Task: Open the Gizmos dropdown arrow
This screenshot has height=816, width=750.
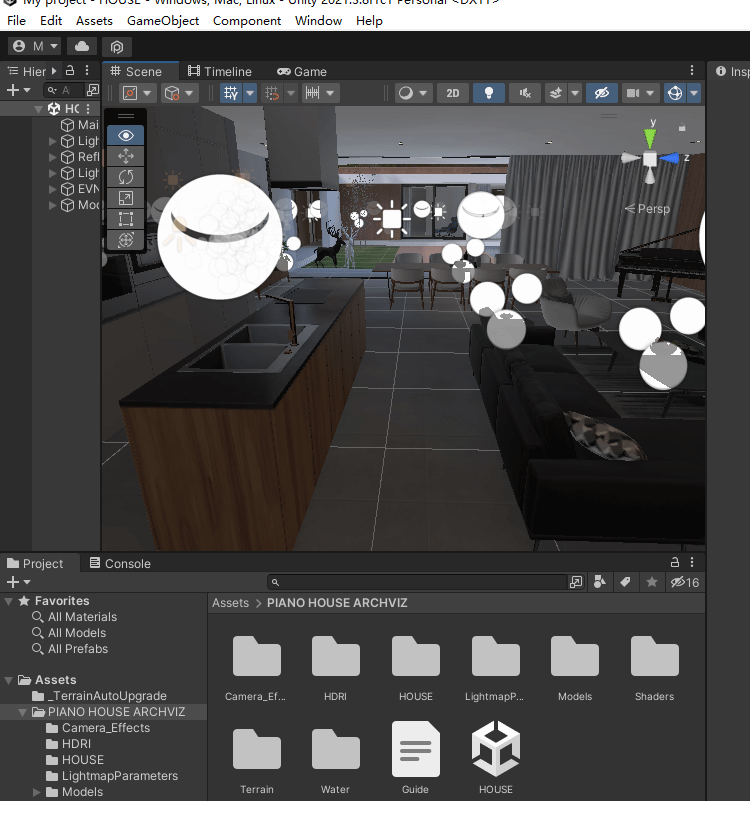Action: 694,93
